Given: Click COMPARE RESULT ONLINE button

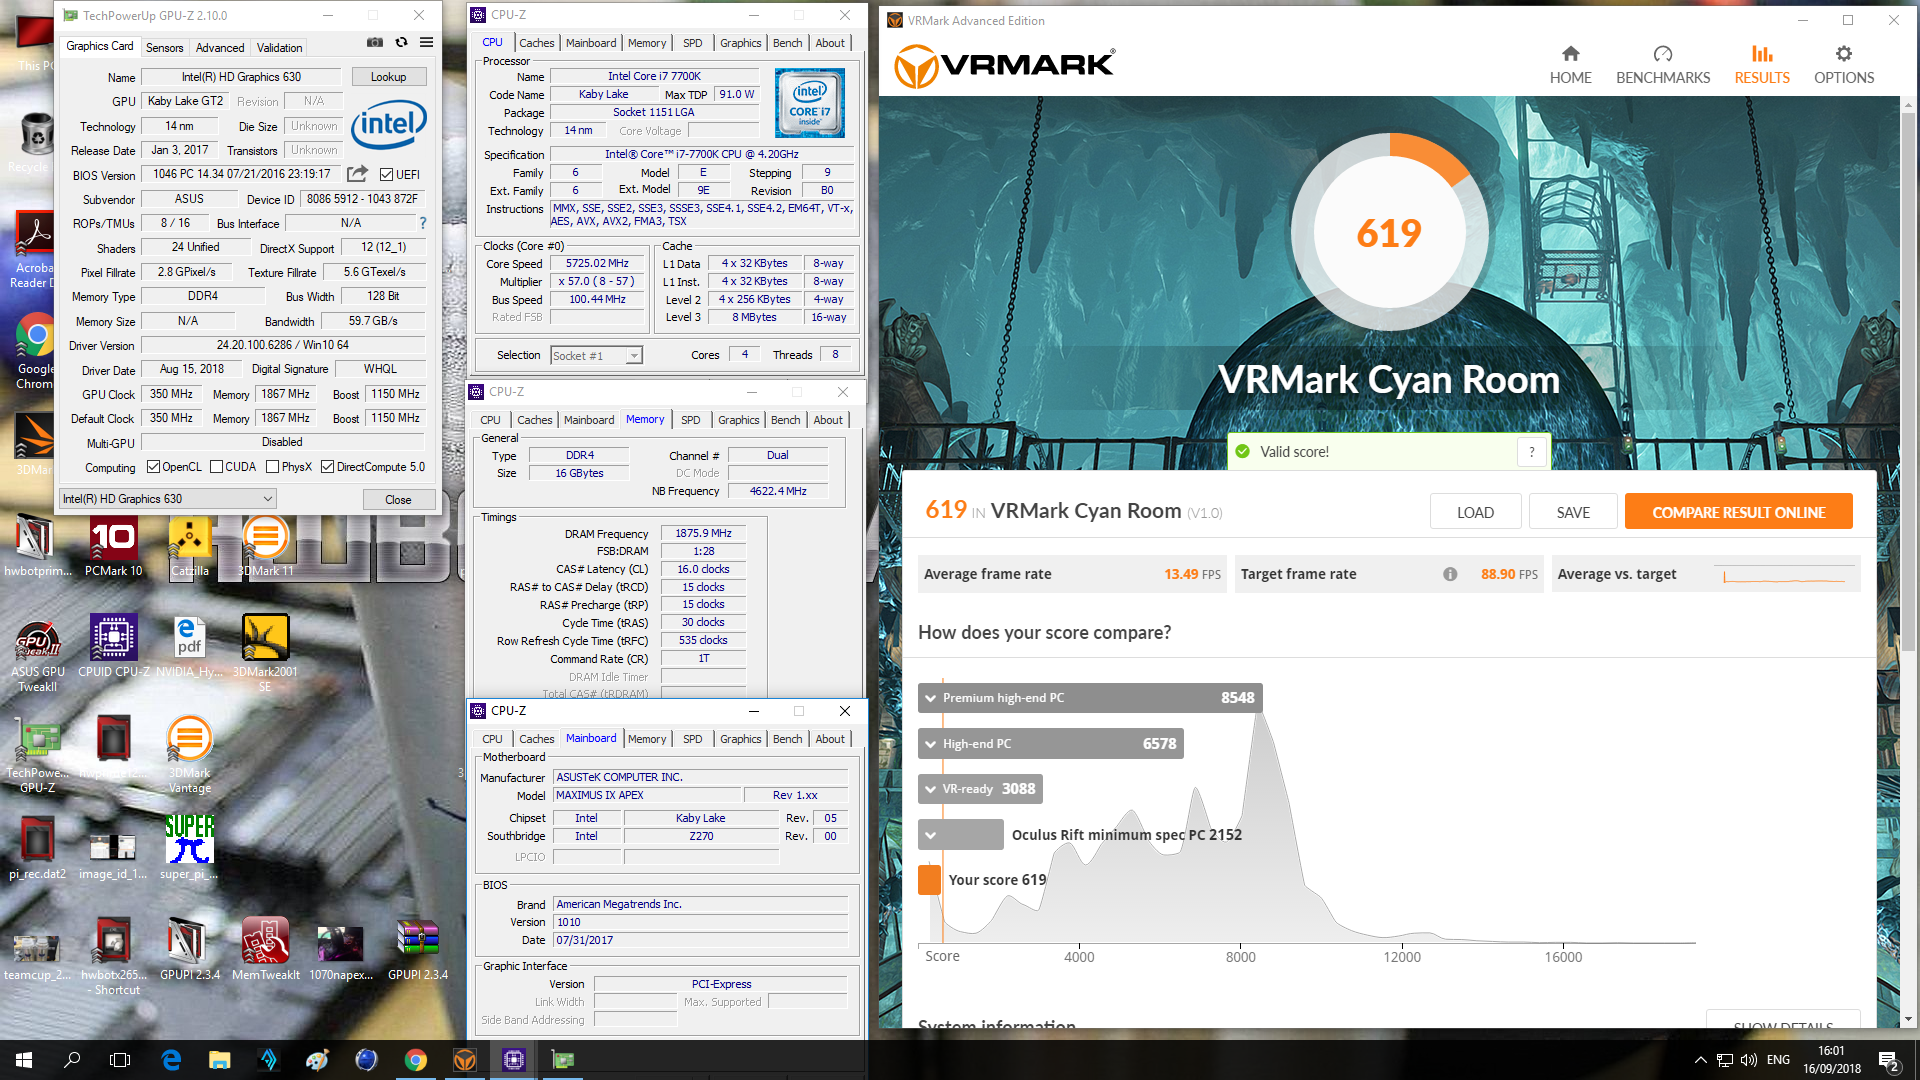Looking at the screenshot, I should [1738, 512].
